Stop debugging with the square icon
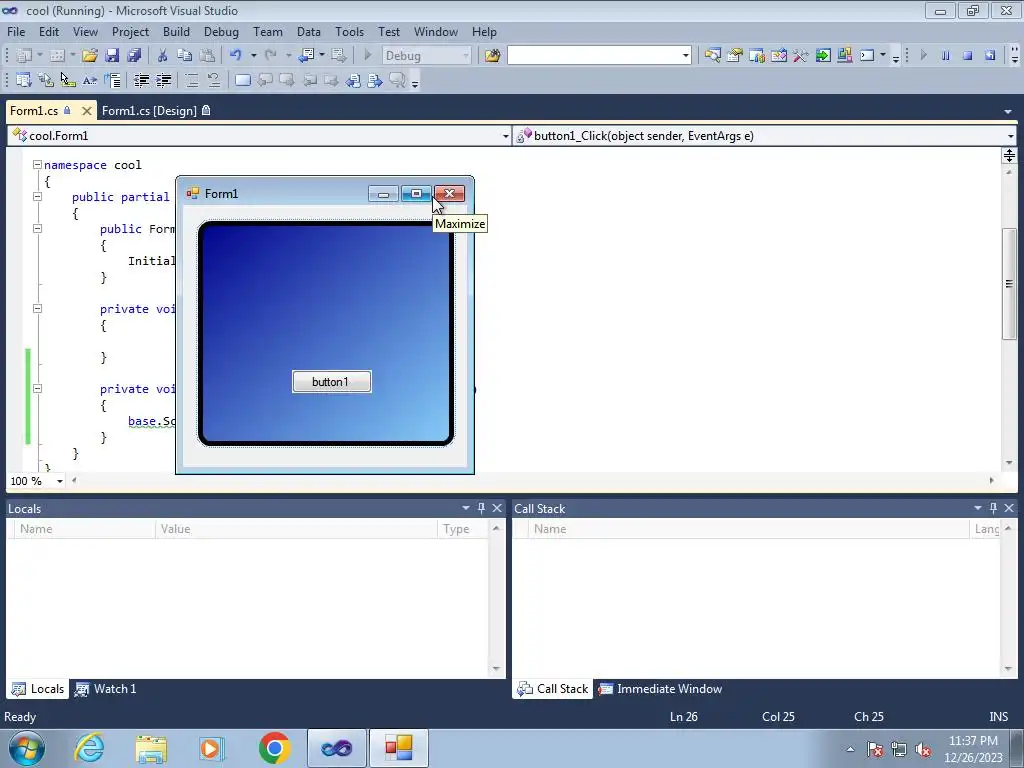This screenshot has width=1024, height=768. coord(967,56)
